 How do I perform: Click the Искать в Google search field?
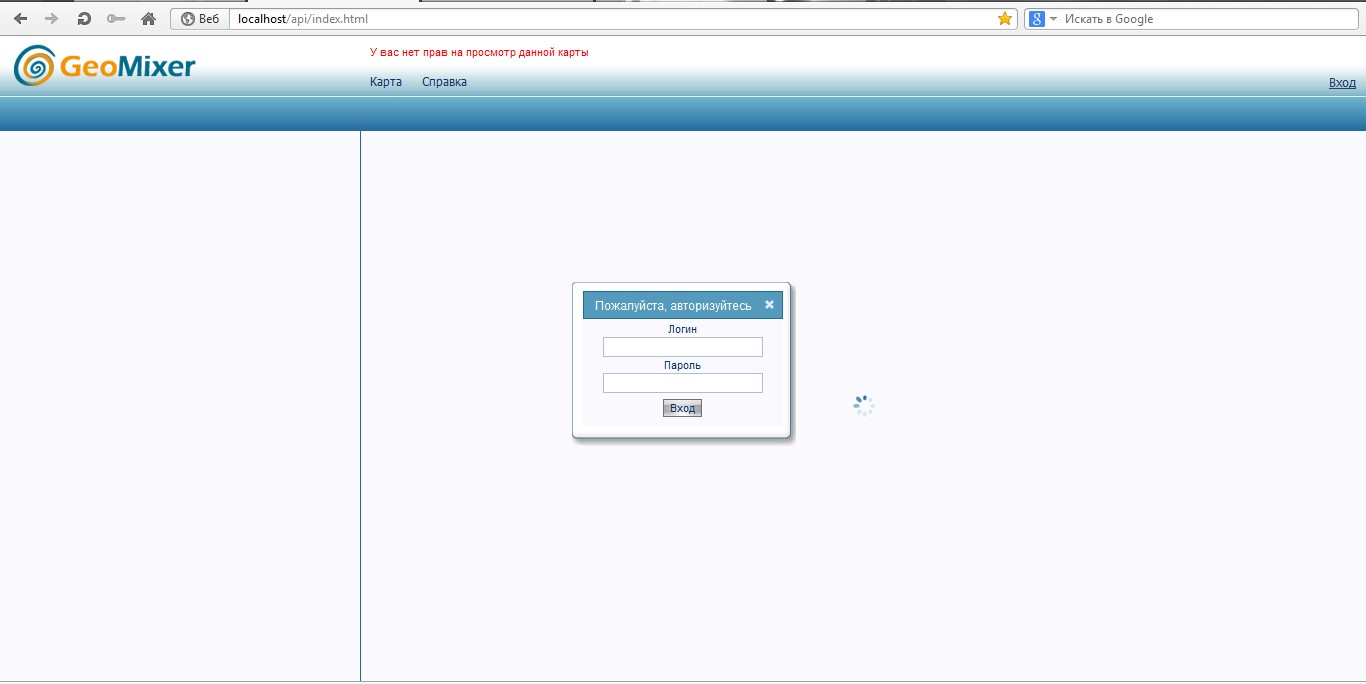(x=1210, y=19)
